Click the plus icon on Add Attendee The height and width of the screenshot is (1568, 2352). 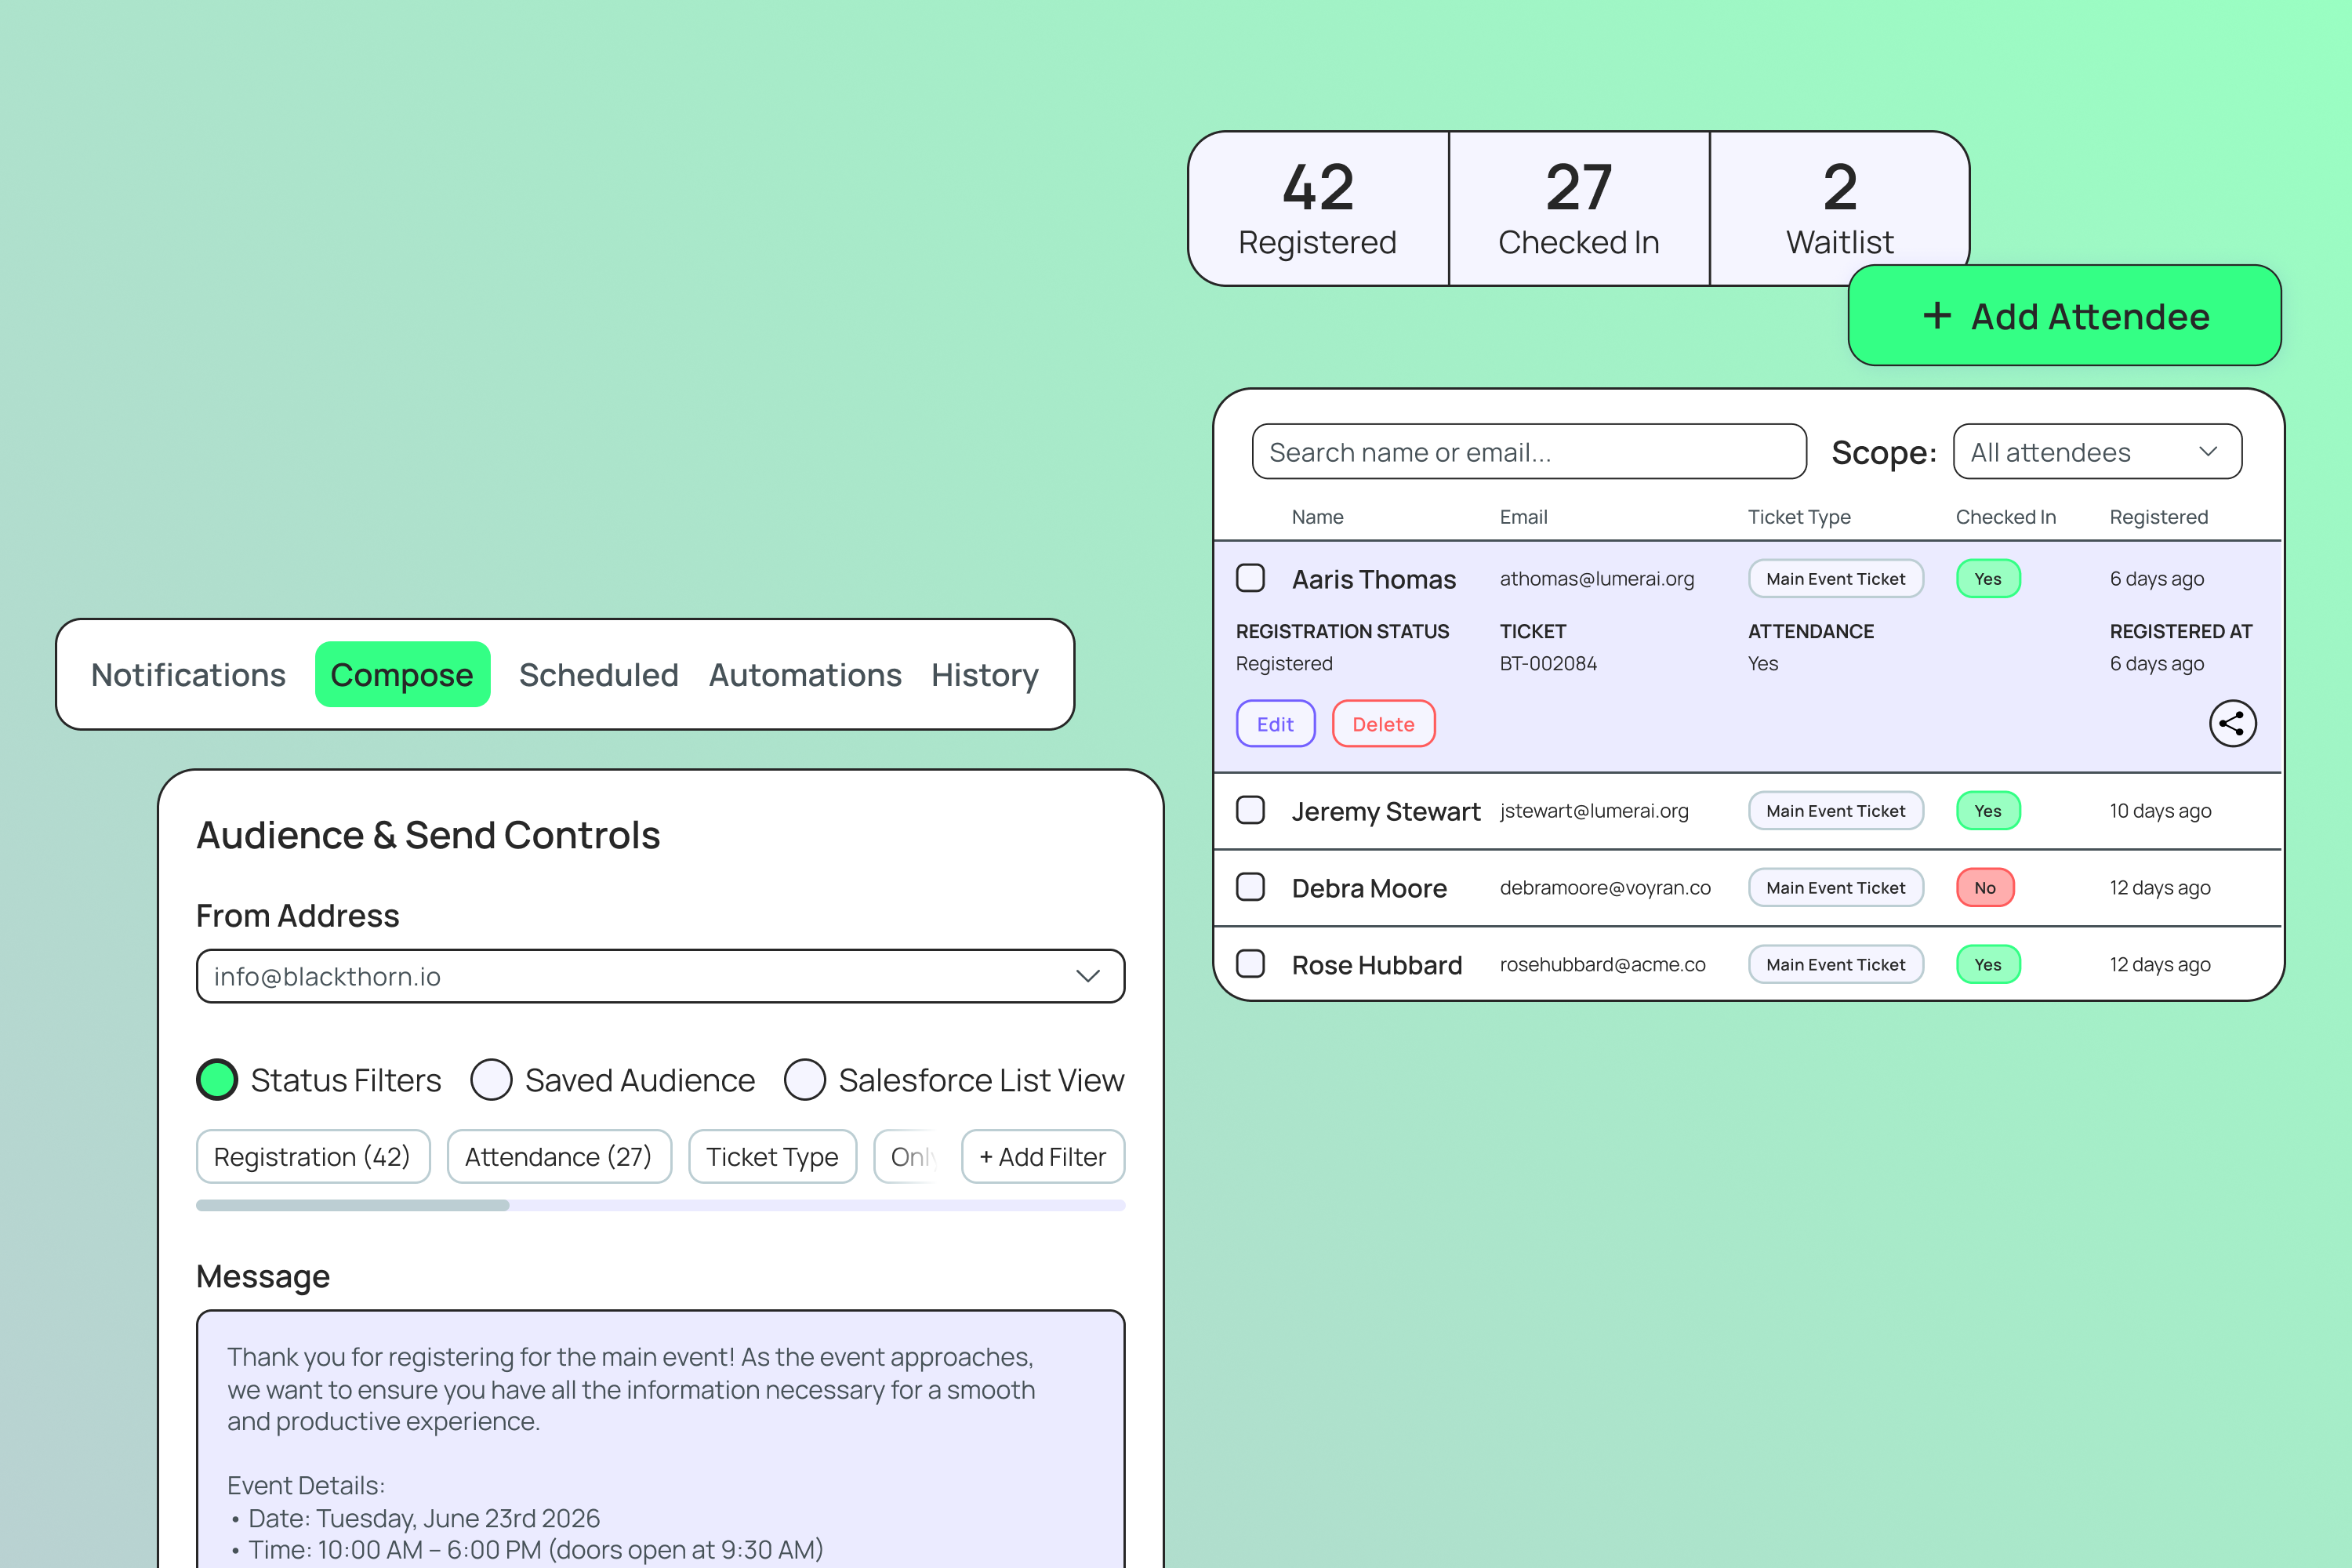click(x=1937, y=316)
